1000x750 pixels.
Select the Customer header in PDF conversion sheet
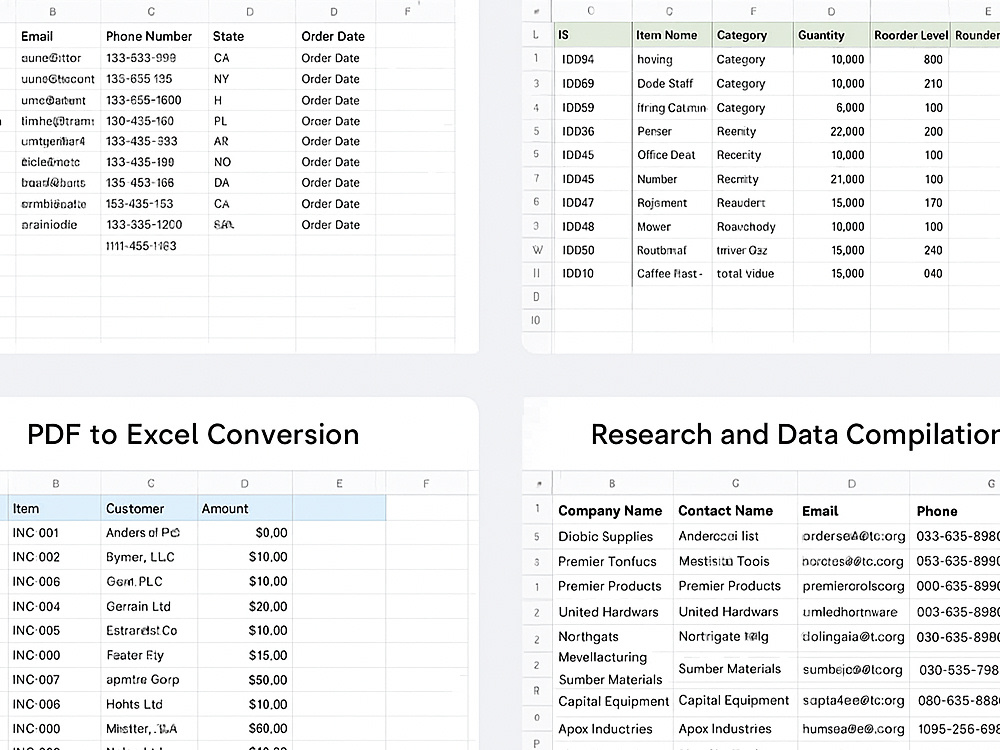point(149,508)
